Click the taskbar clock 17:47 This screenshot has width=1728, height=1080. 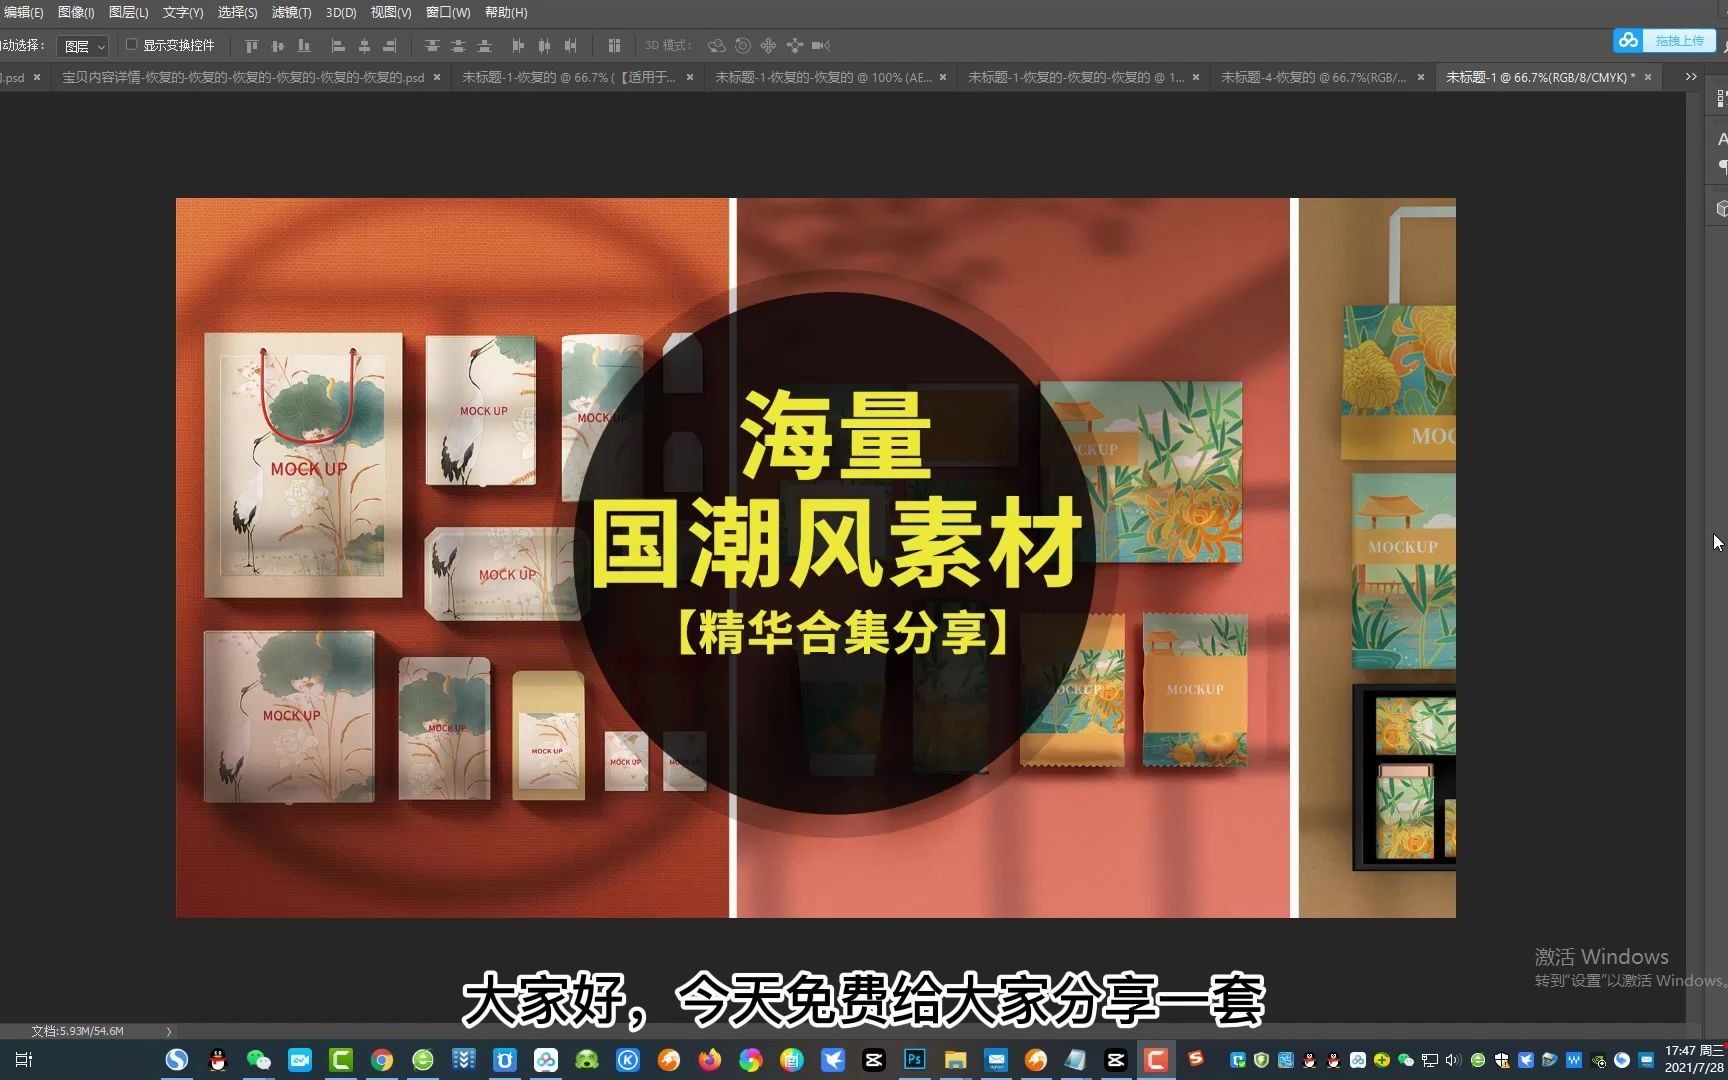[1694, 1059]
